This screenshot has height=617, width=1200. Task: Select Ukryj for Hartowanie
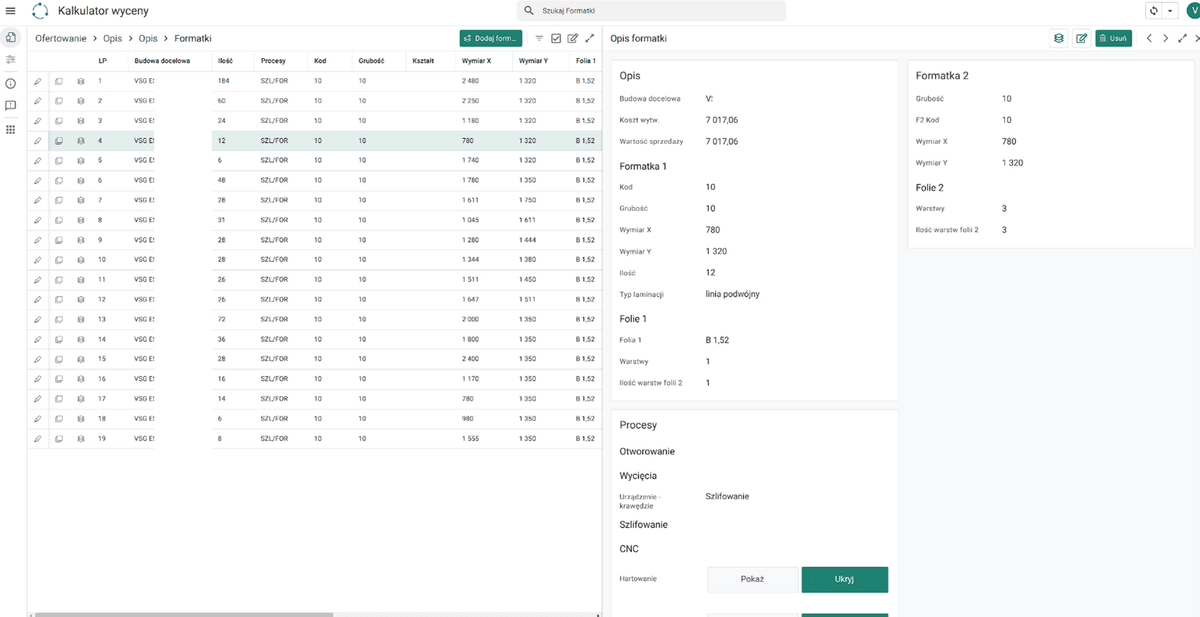(843, 579)
